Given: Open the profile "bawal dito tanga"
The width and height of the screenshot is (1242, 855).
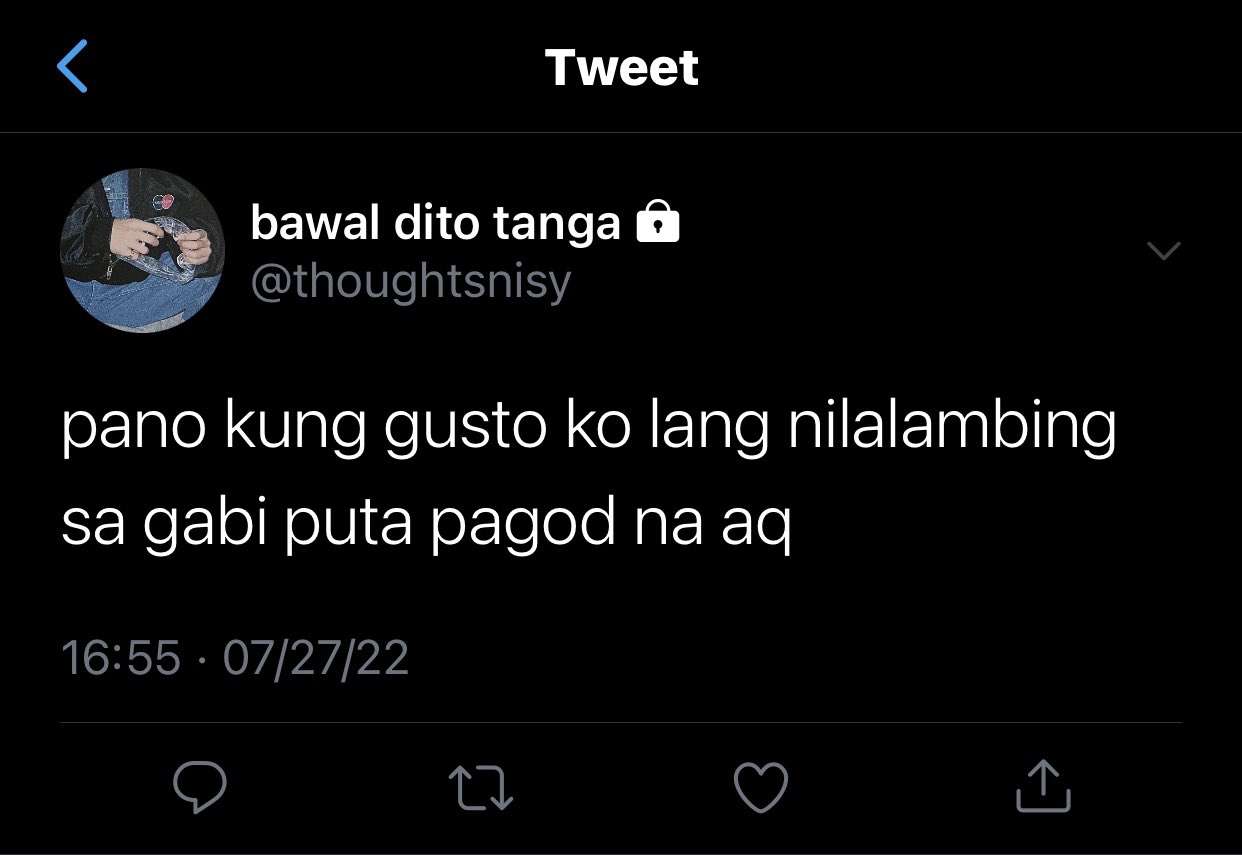Looking at the screenshot, I should [x=435, y=223].
